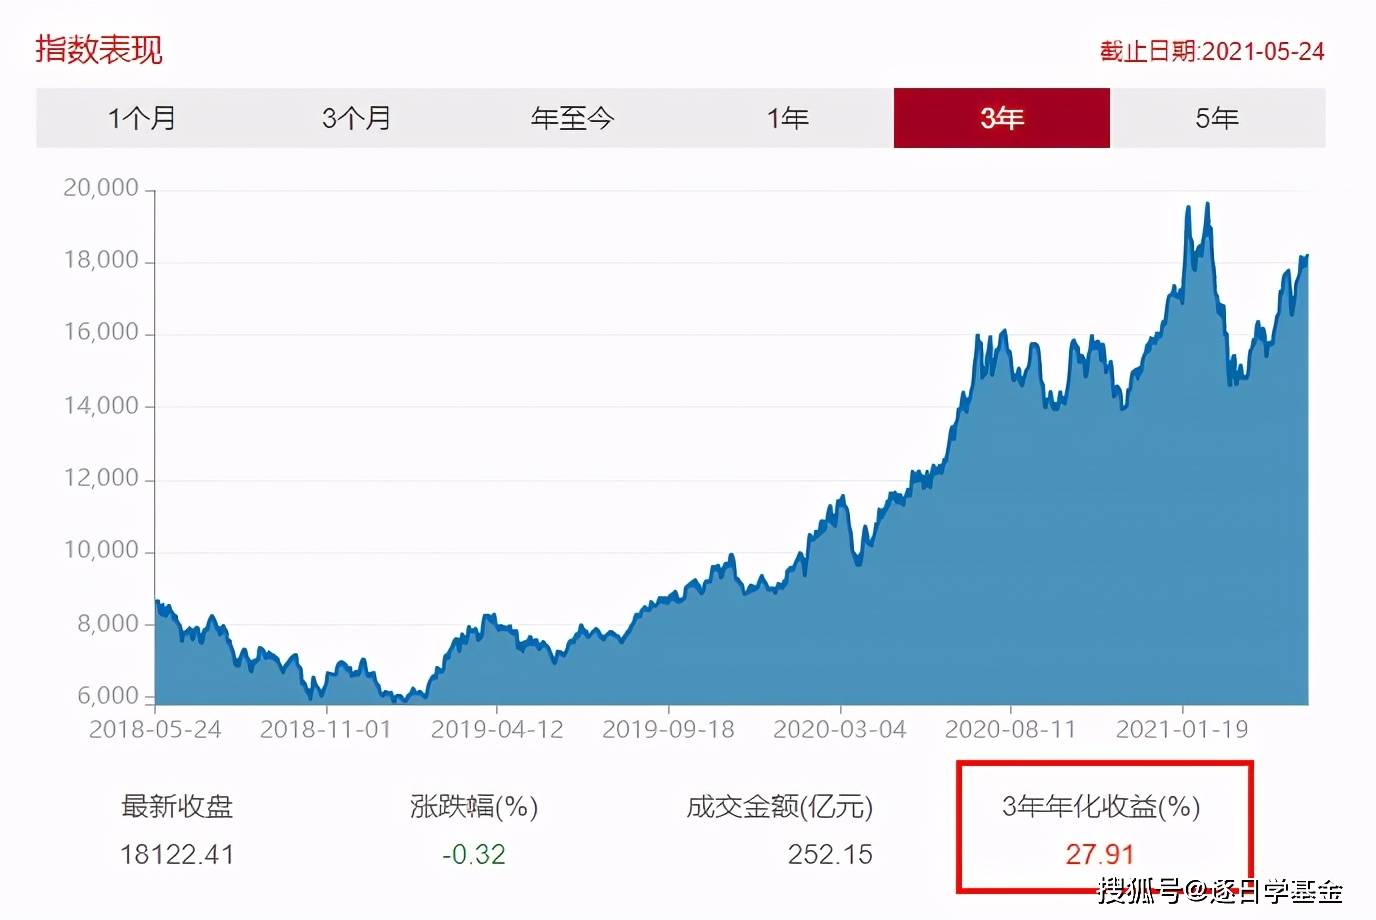
Task: Click the 最新收盘 label
Action: tap(177, 806)
